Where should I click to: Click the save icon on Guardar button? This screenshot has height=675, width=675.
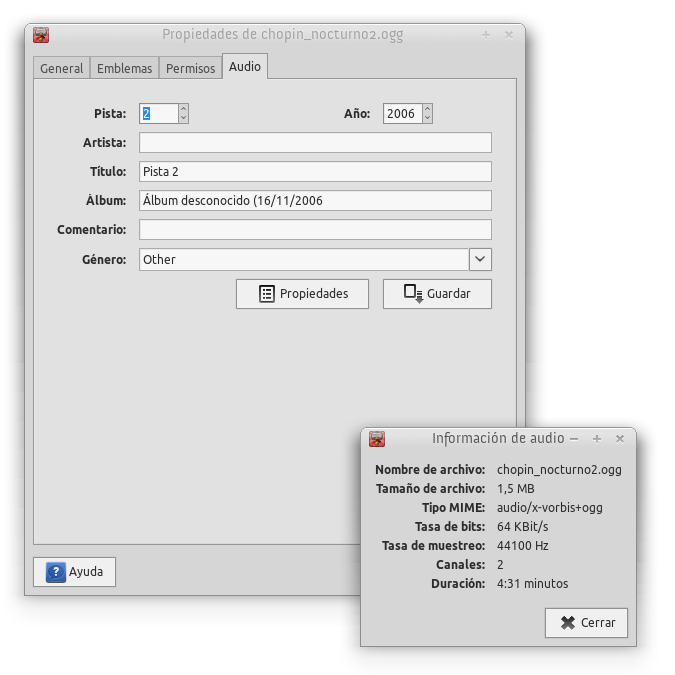click(x=413, y=293)
